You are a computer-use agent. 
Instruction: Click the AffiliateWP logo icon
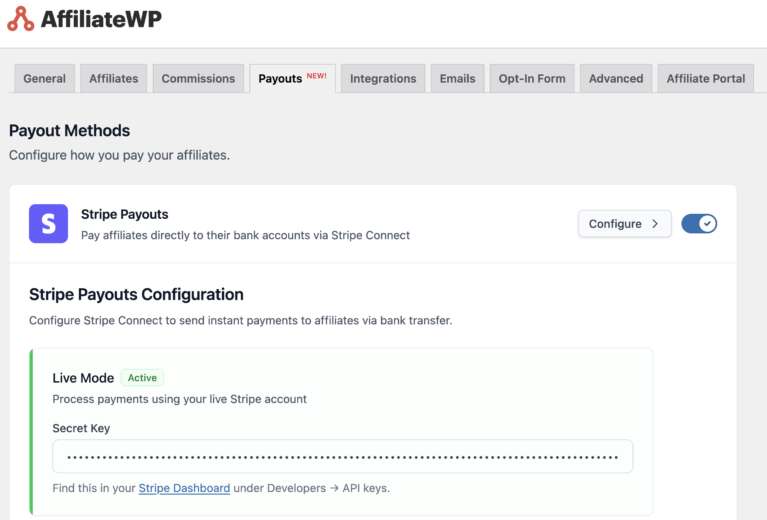(20, 19)
